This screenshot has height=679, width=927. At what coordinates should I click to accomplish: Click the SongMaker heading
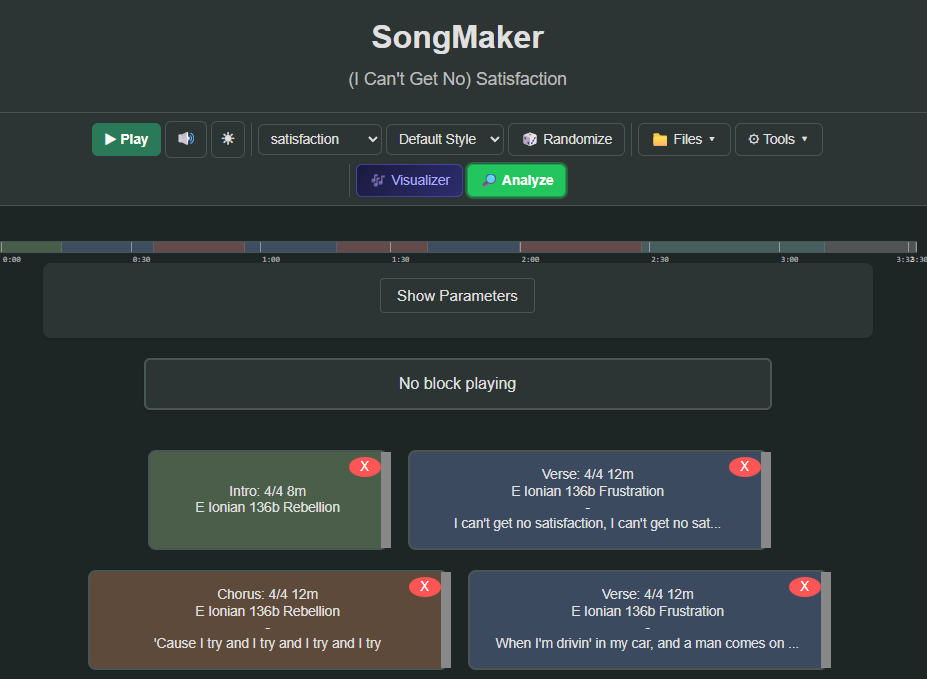[458, 37]
